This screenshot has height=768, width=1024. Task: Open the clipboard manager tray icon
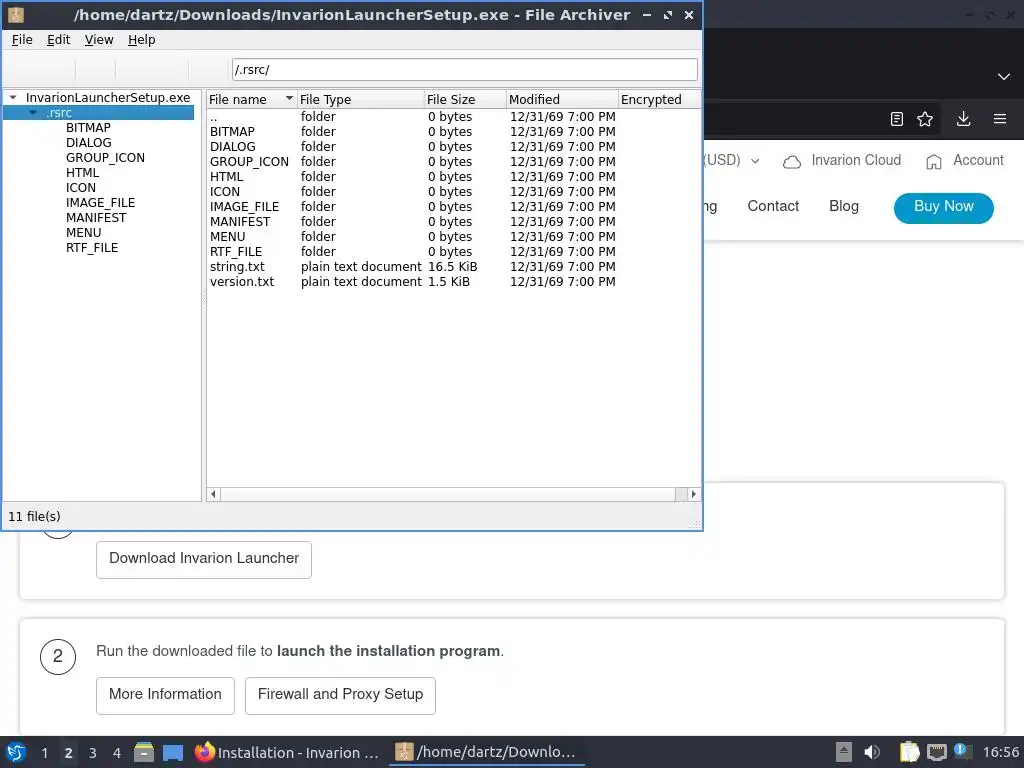tap(909, 752)
